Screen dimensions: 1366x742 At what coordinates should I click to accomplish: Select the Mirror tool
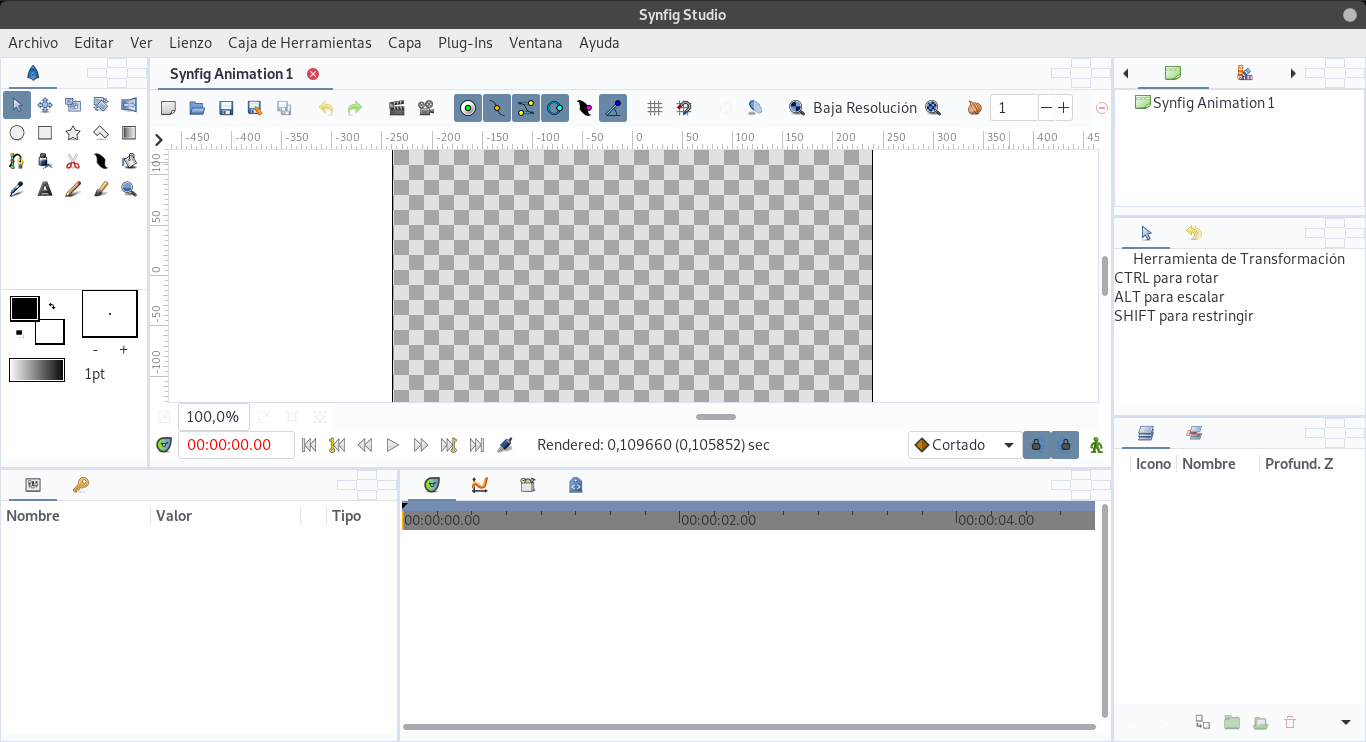tap(129, 105)
